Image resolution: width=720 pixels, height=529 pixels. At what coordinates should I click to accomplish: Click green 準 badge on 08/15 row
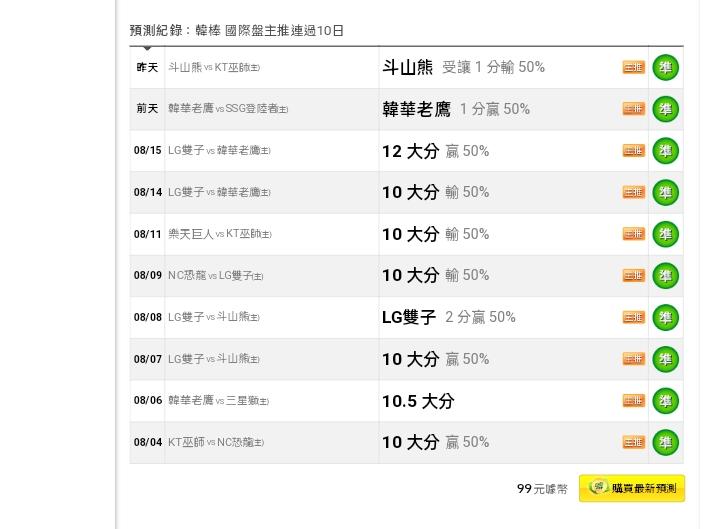pos(665,151)
